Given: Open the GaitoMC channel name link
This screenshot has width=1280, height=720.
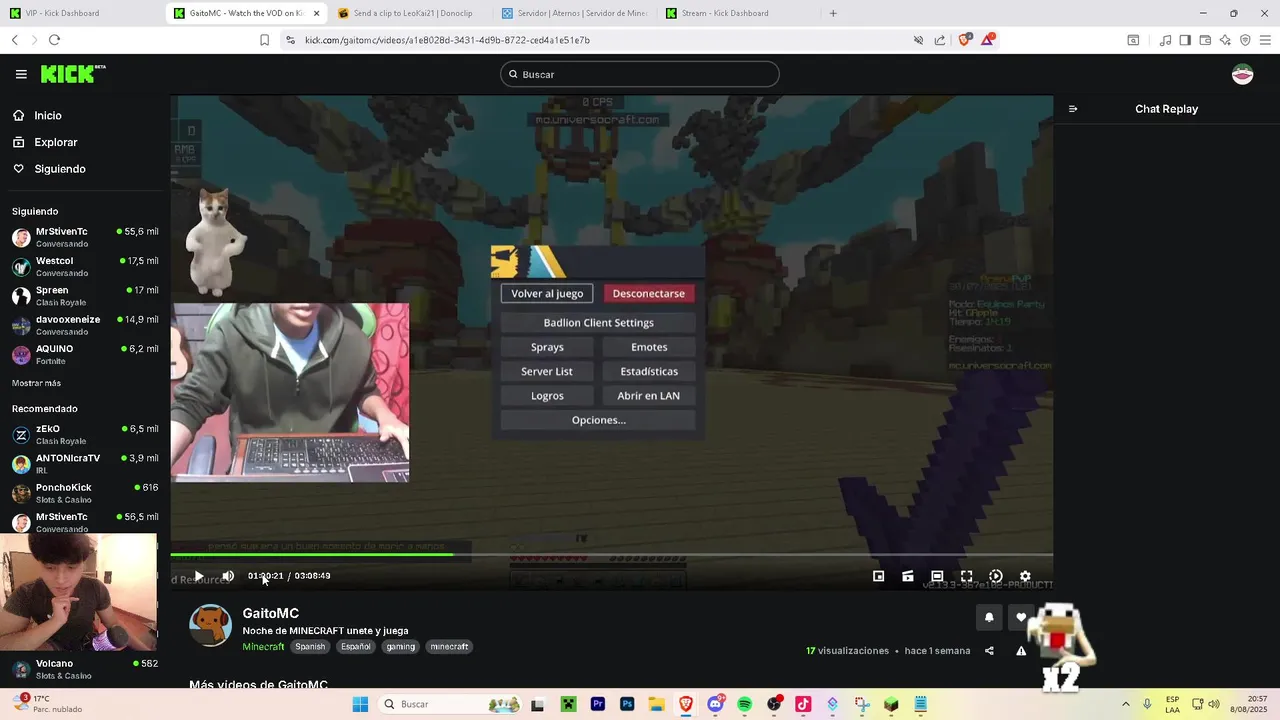Looking at the screenshot, I should (270, 613).
